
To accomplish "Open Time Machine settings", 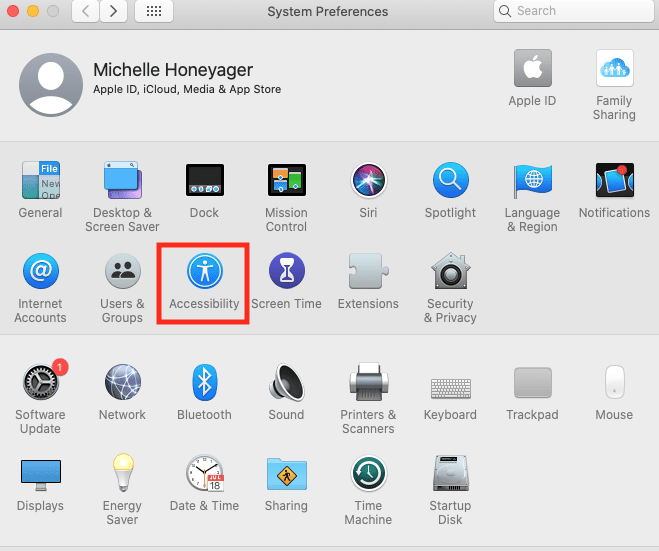I will pos(368,473).
